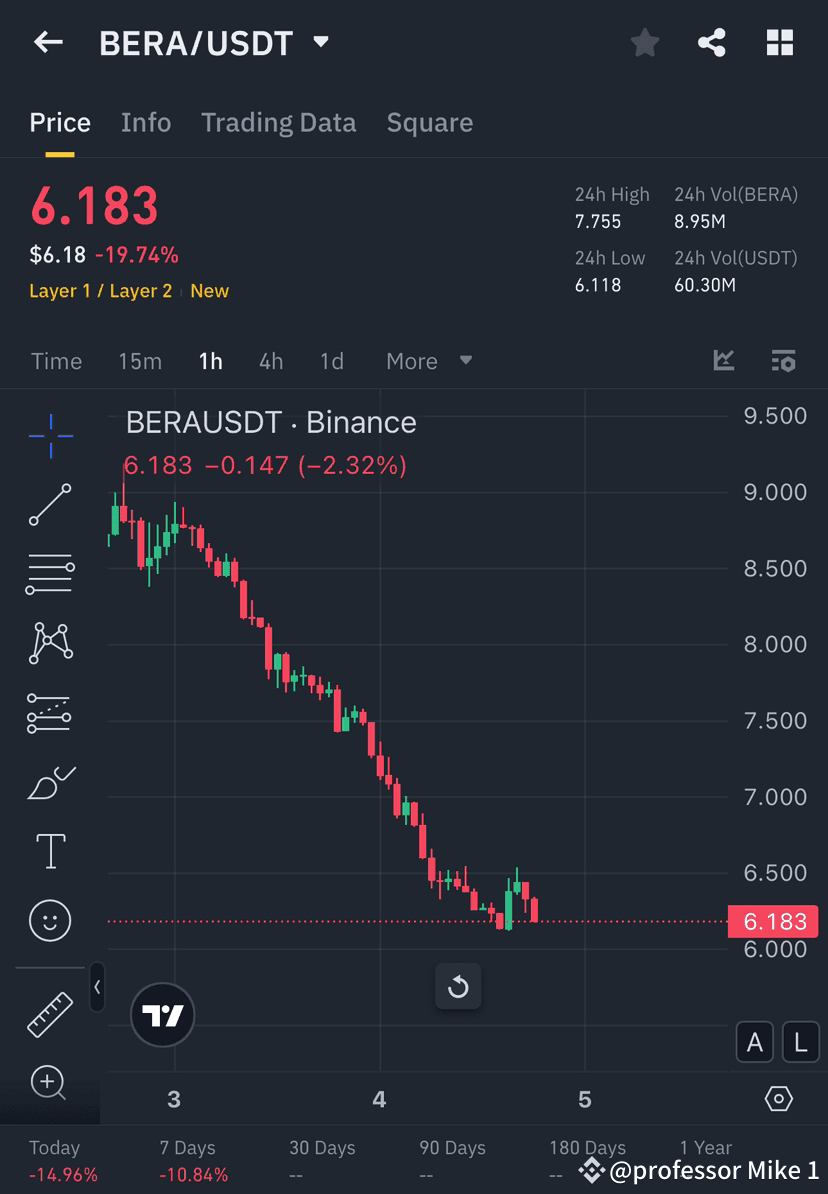Viewport: 828px width, 1194px height.
Task: Expand the More timeframe dropdown
Action: click(428, 361)
